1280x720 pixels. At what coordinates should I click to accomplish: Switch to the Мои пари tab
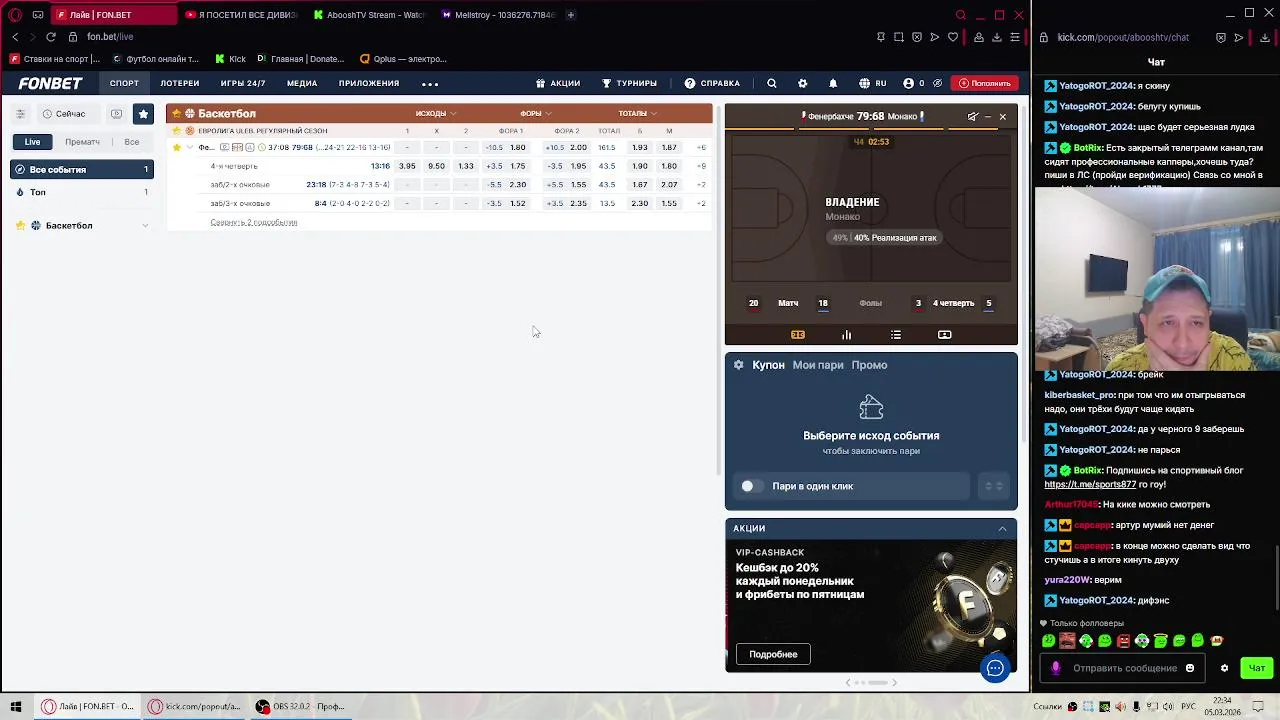click(x=818, y=365)
